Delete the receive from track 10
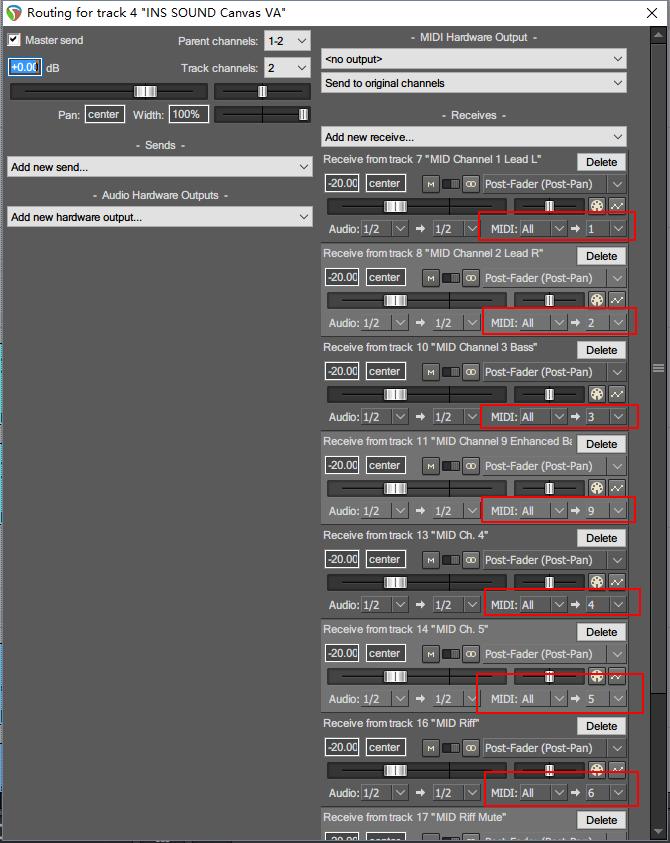The width and height of the screenshot is (670, 843). click(x=601, y=351)
